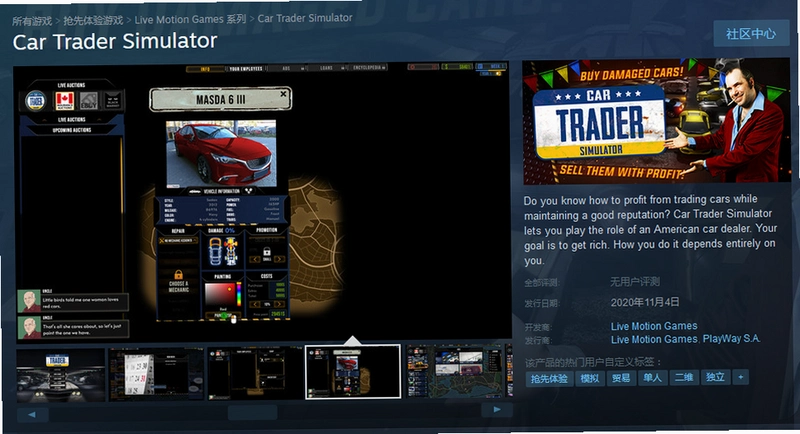800x434 pixels.
Task: Click the Live Motion Games developer link
Action: click(654, 326)
